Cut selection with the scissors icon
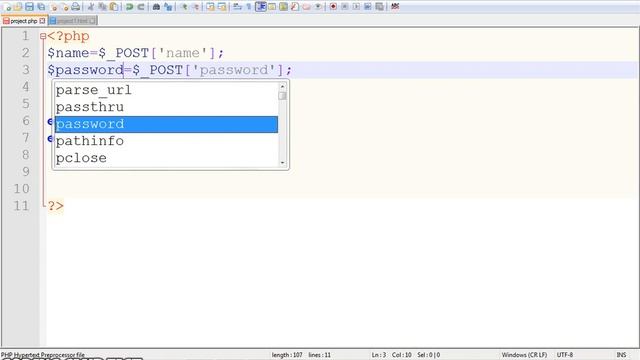 pos(91,7)
